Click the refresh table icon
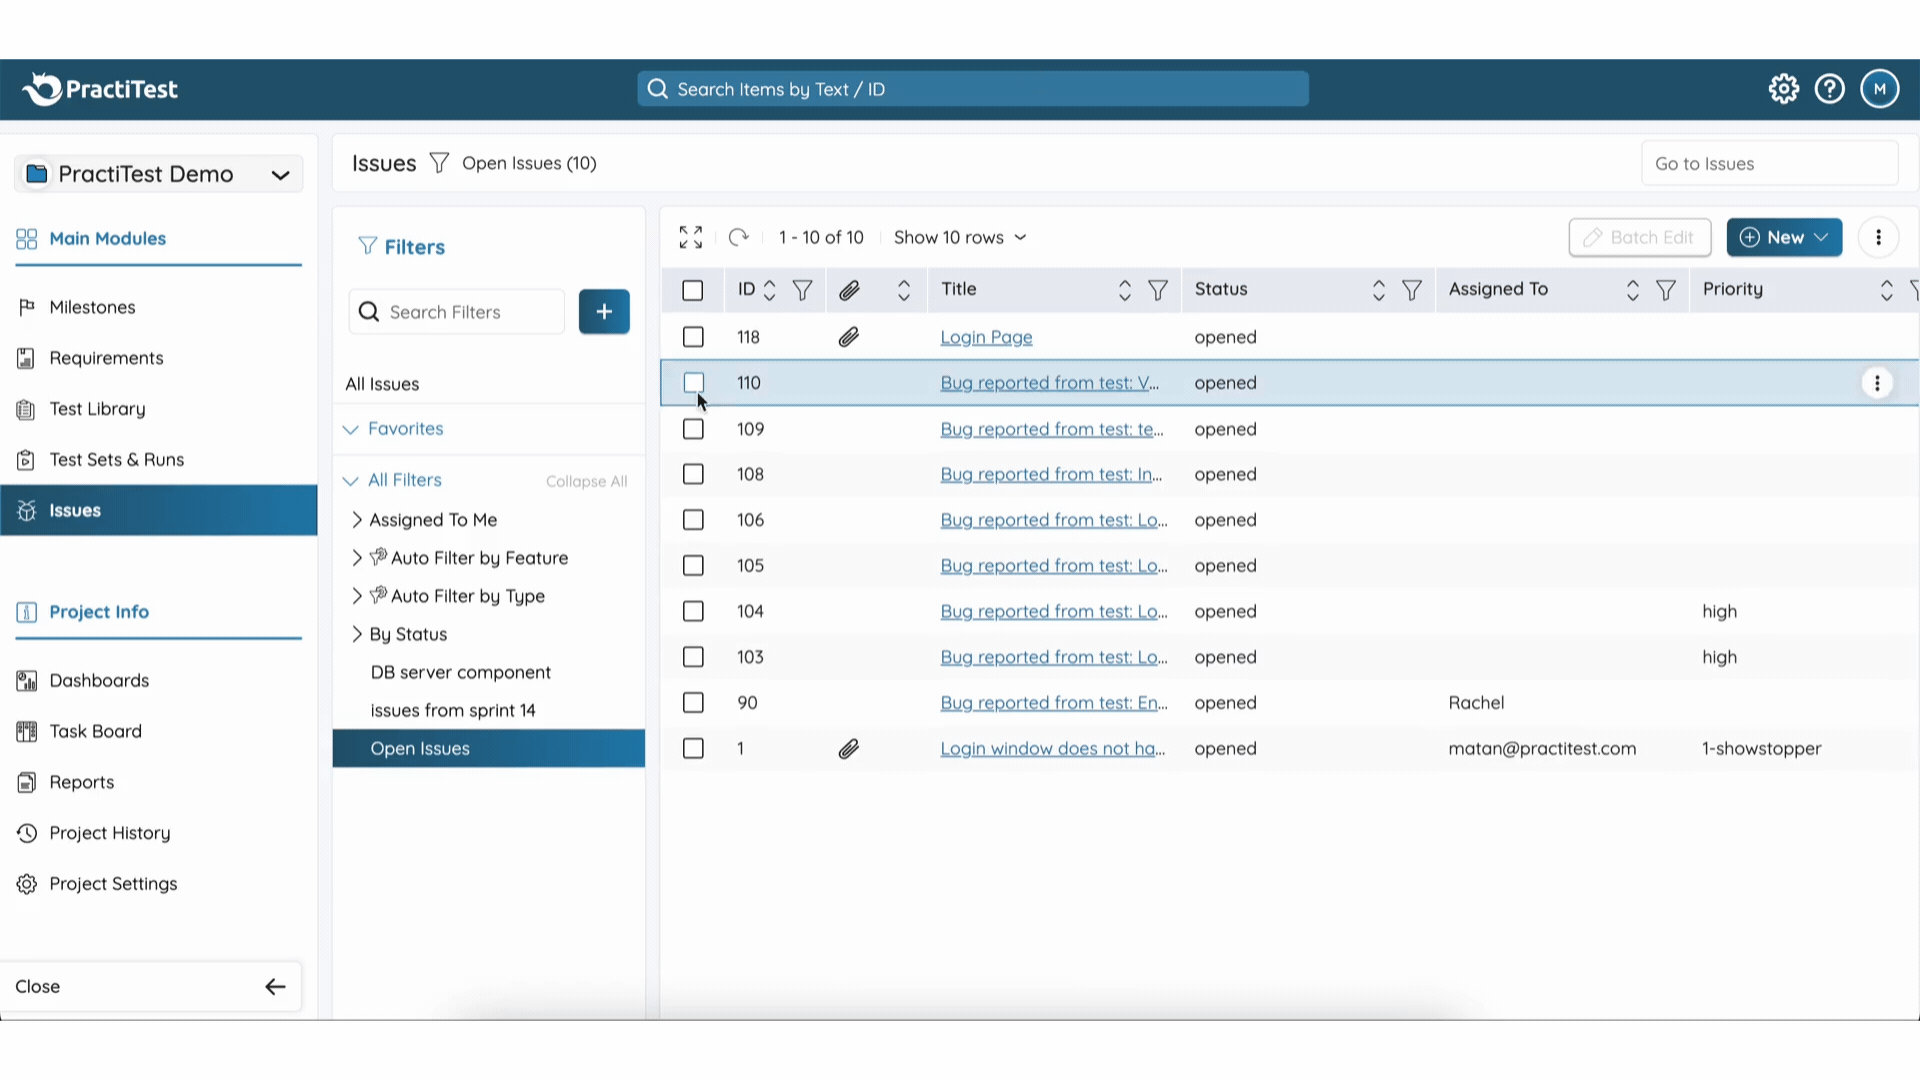Screen dimensions: 1920x1080 click(738, 237)
